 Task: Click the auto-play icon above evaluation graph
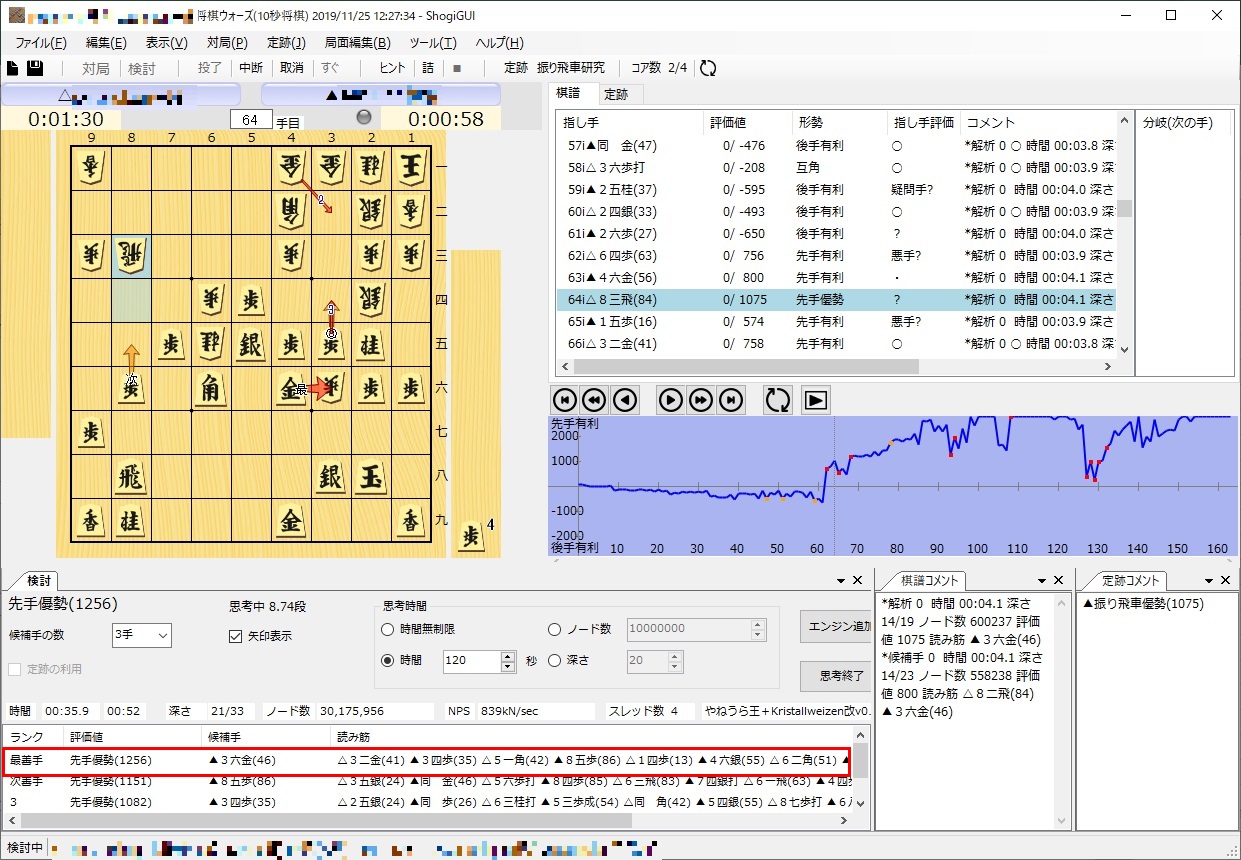pos(815,400)
